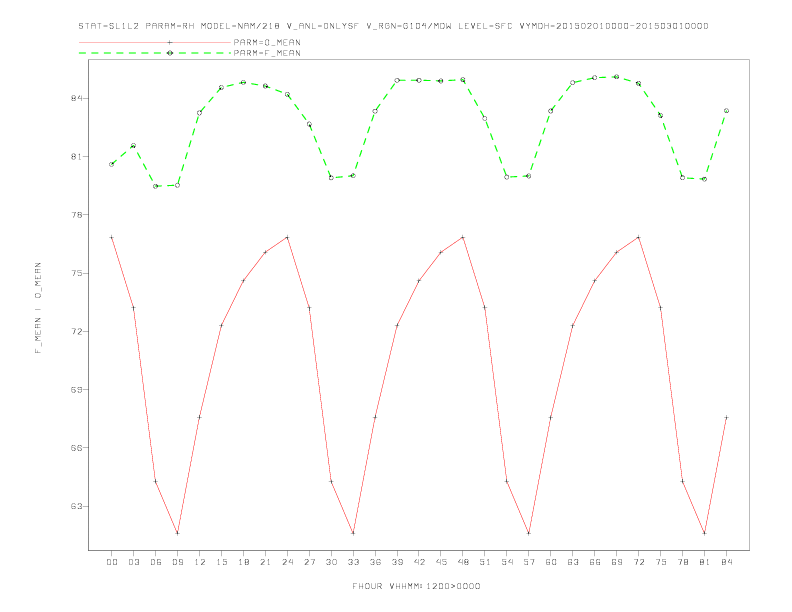Click x-axis forecast hour label 84
This screenshot has width=792, height=612.
click(x=726, y=562)
